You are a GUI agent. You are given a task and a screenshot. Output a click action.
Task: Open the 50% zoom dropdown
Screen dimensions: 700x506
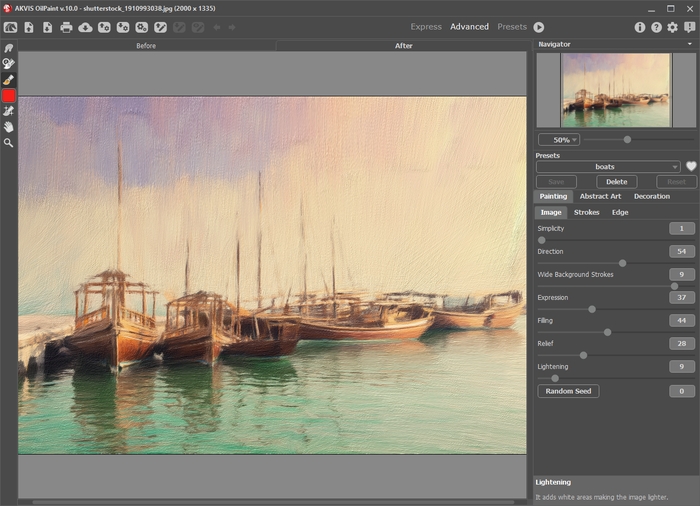coord(559,140)
